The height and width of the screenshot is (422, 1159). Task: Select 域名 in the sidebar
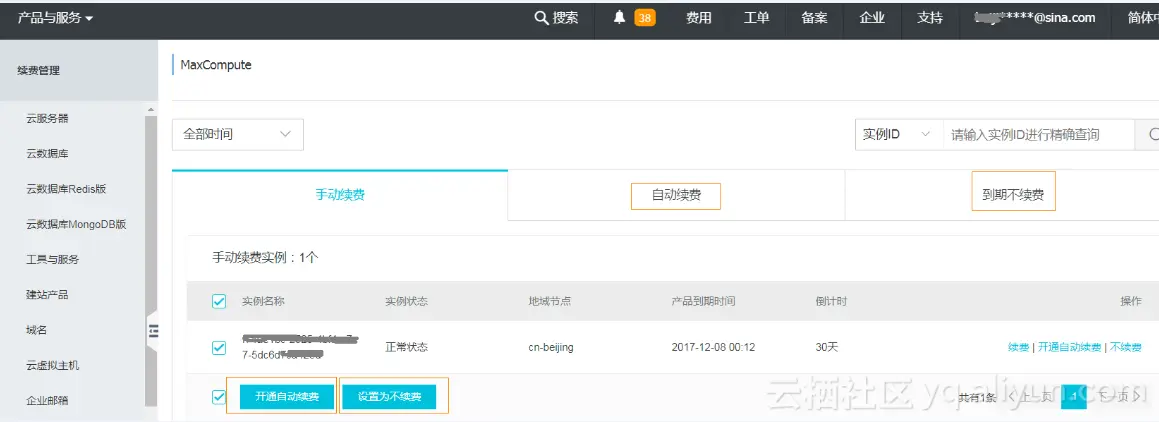pyautogui.click(x=37, y=330)
